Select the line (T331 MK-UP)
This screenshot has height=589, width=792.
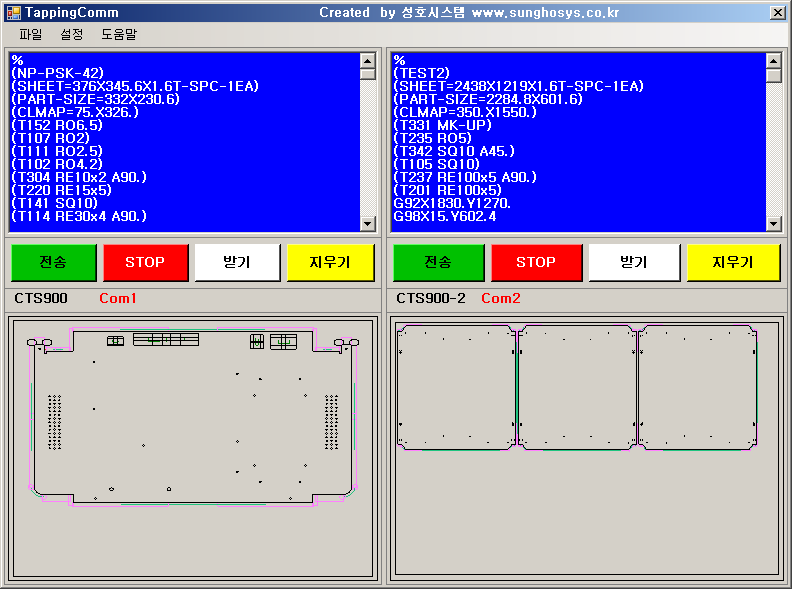point(442,125)
